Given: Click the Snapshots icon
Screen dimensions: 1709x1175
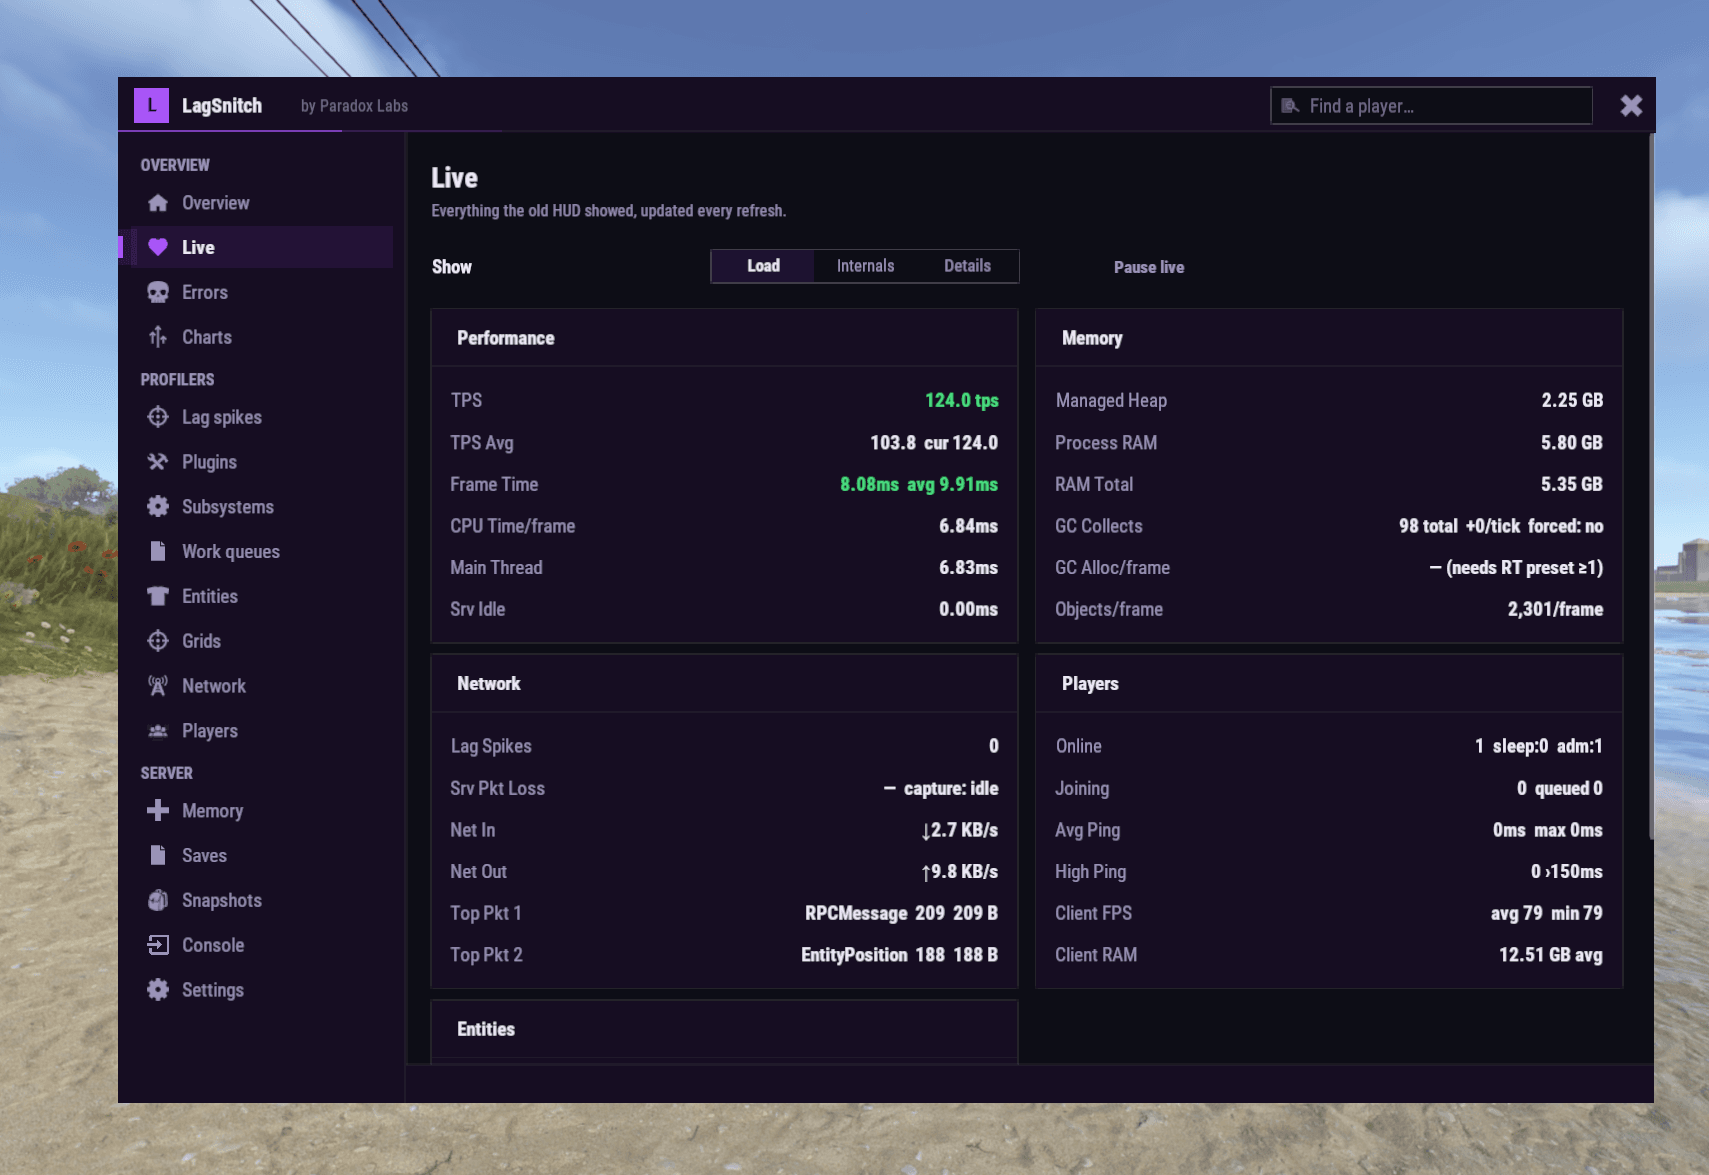Looking at the screenshot, I should point(158,900).
